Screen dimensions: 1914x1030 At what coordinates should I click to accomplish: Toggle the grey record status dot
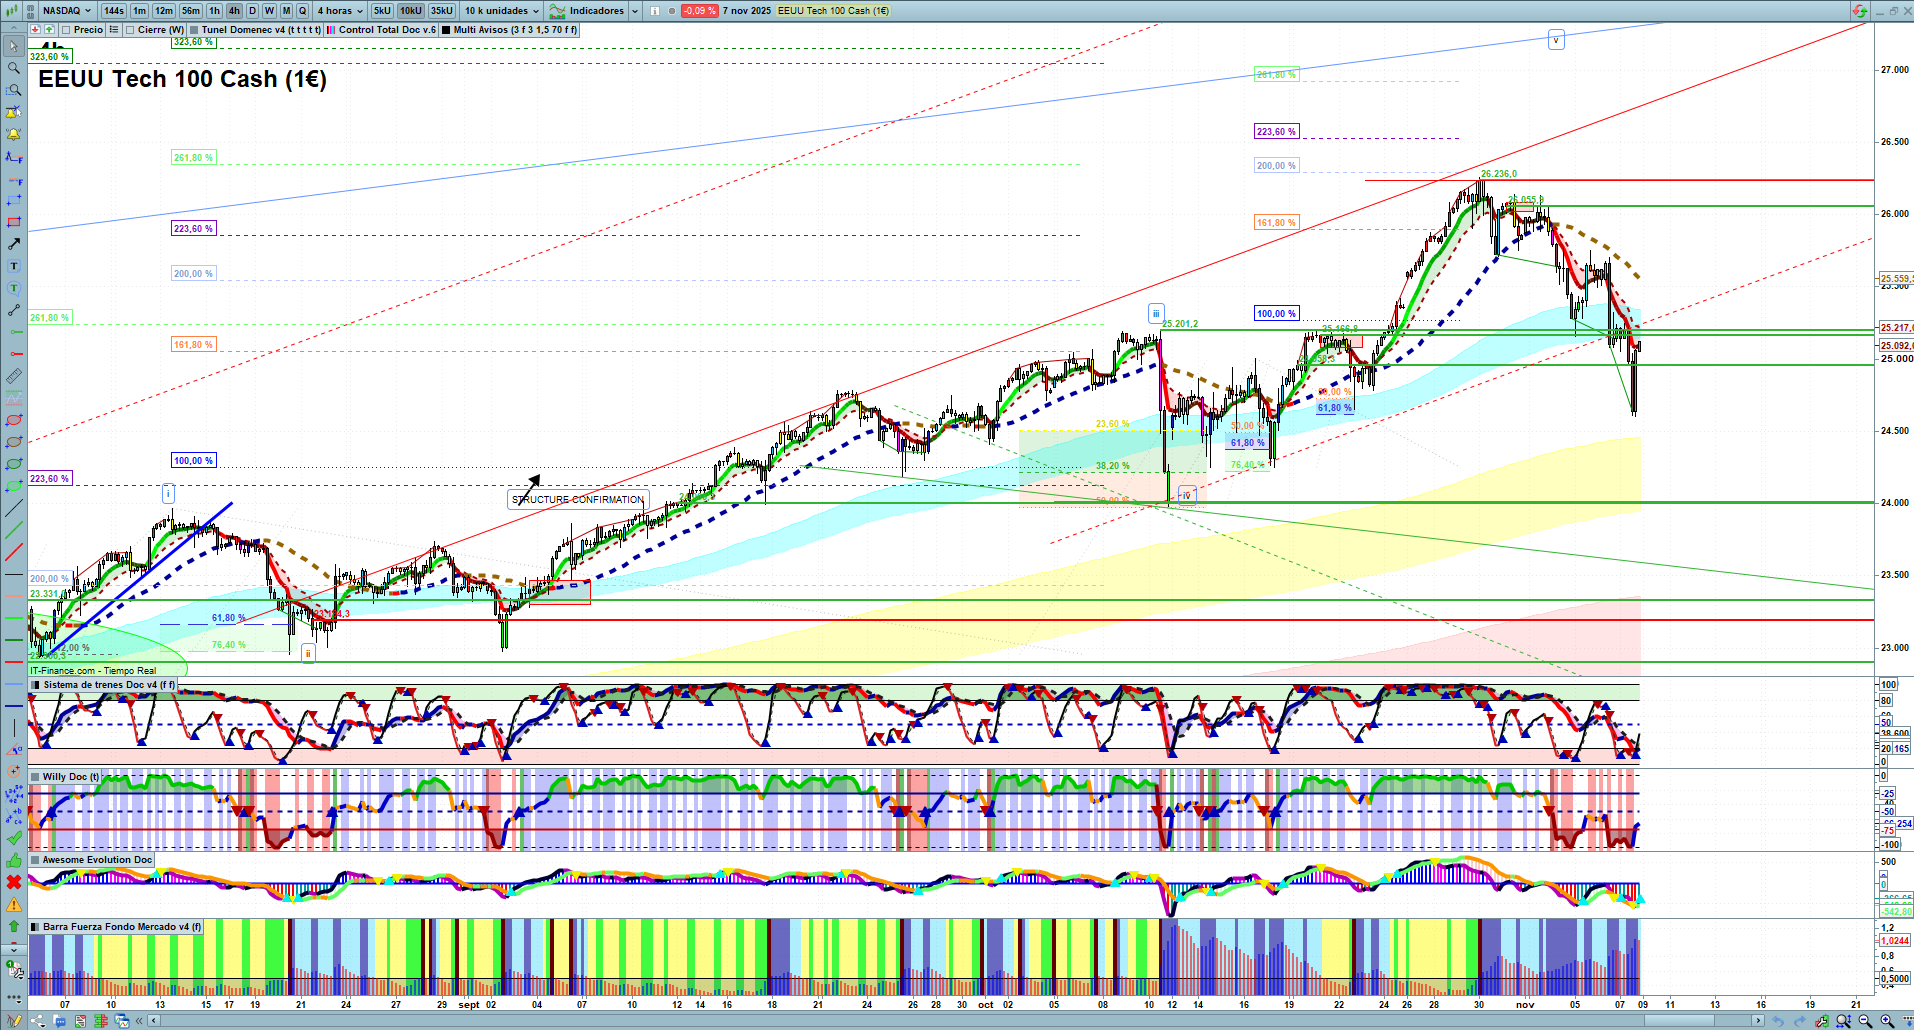[671, 11]
